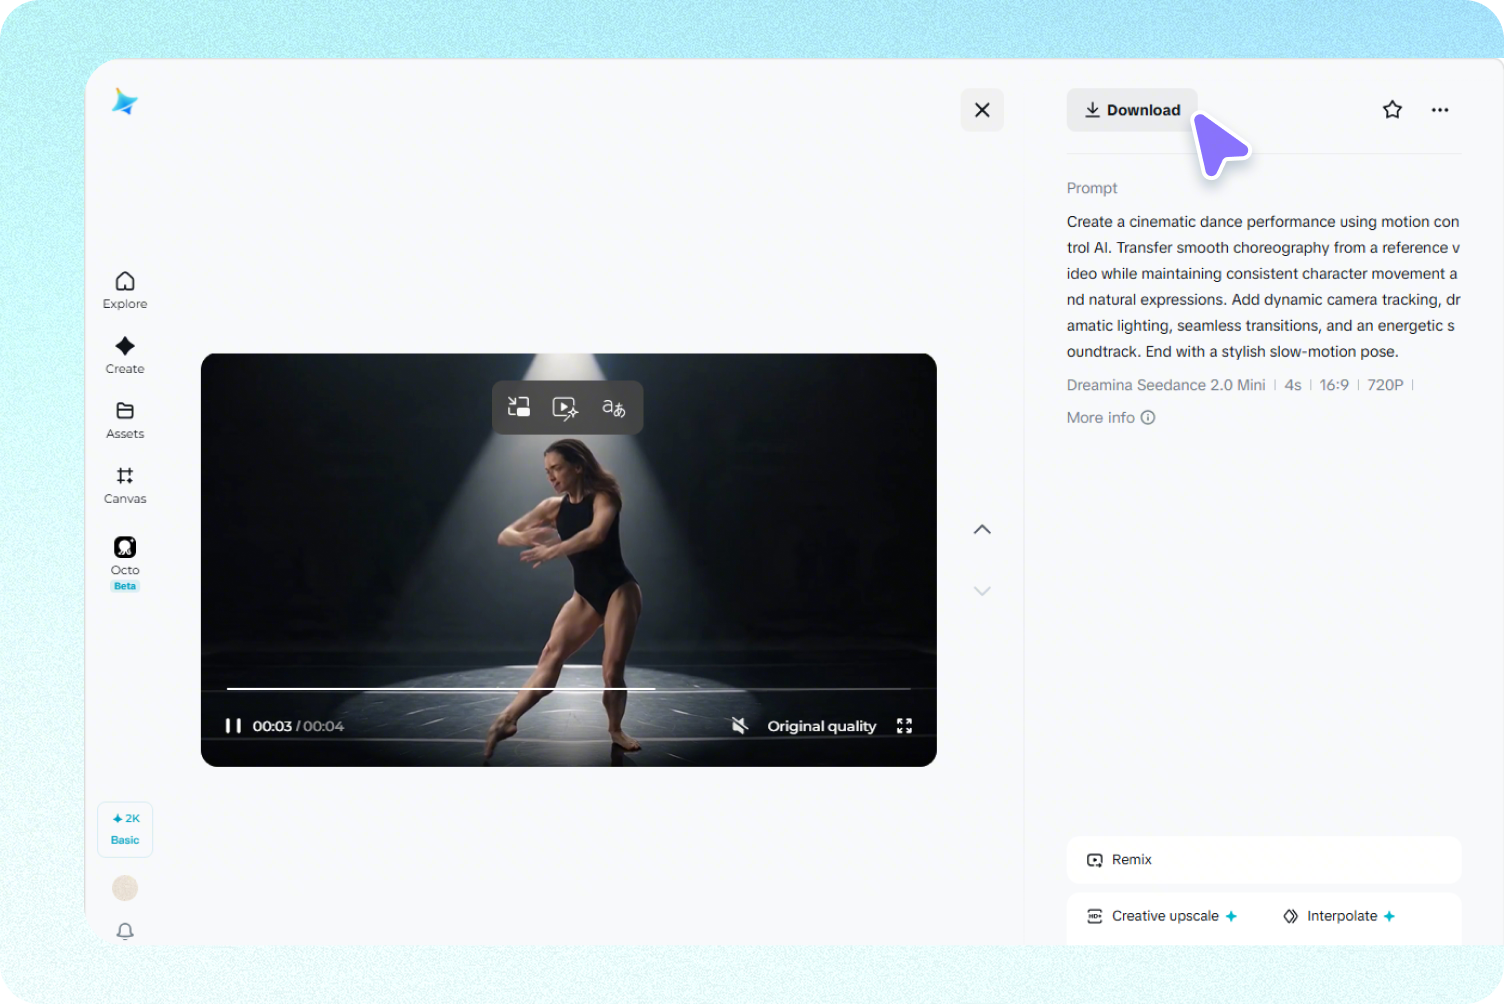This screenshot has width=1506, height=1004.
Task: Close the video detail view
Action: pos(982,110)
